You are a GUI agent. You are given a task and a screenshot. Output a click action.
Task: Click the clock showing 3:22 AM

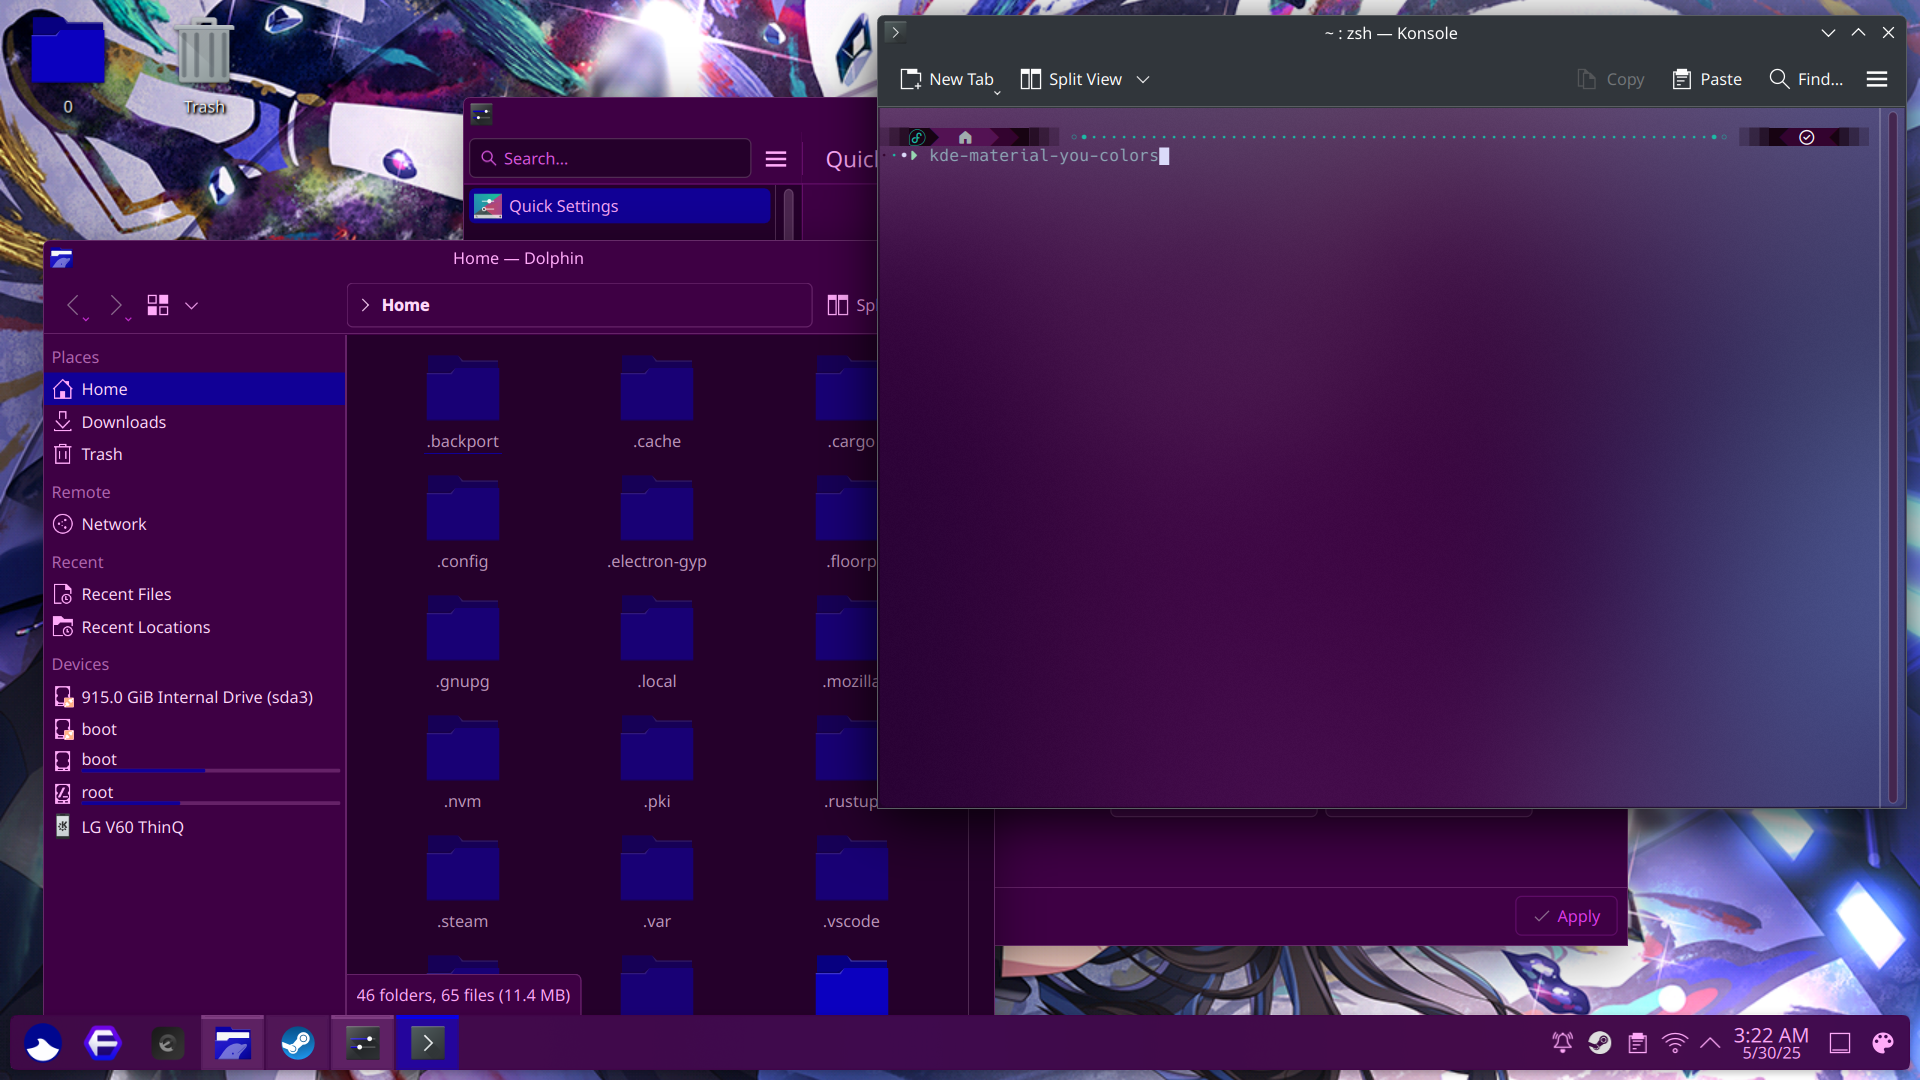(x=1771, y=1043)
